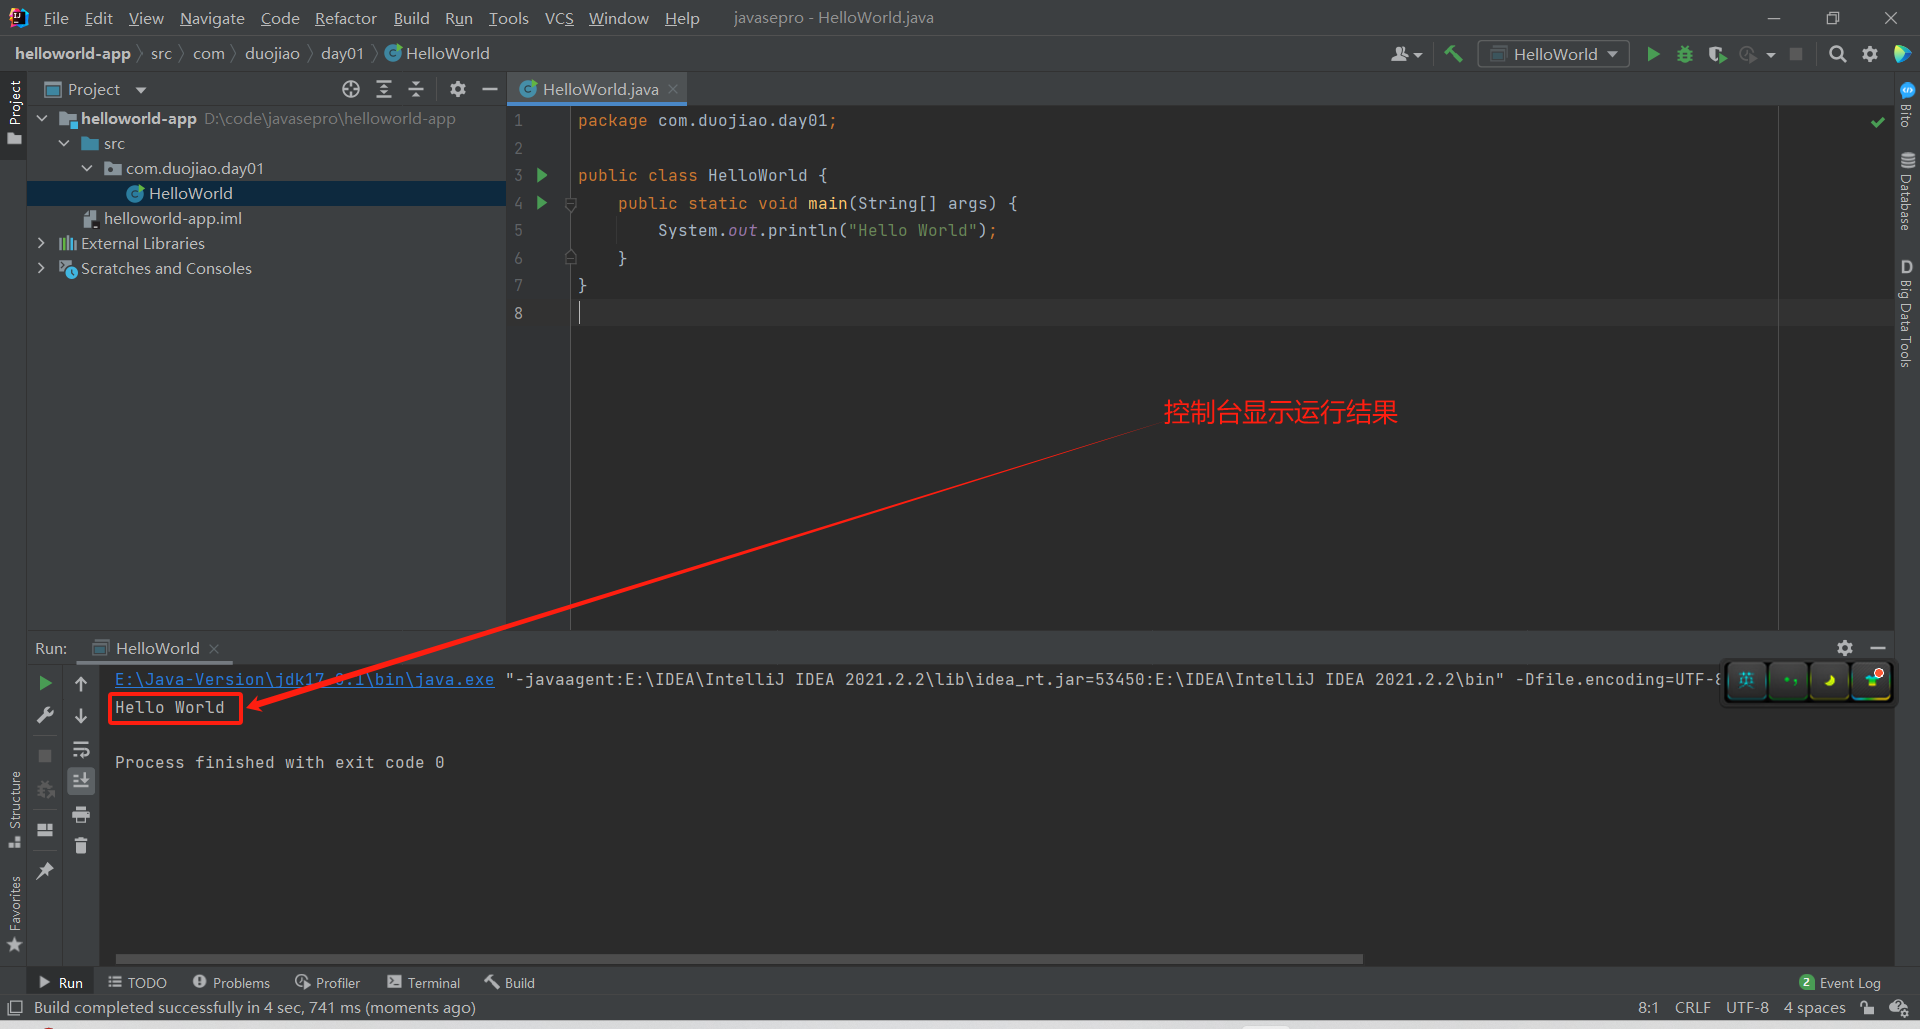Run with Coverage from toolbar
Viewport: 1920px width, 1029px height.
click(x=1717, y=54)
